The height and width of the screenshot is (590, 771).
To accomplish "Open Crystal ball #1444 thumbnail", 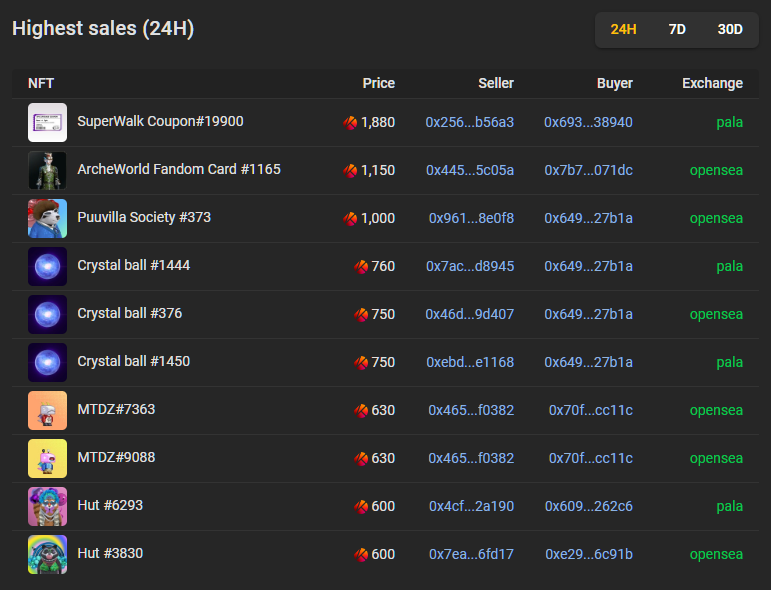I will point(47,266).
